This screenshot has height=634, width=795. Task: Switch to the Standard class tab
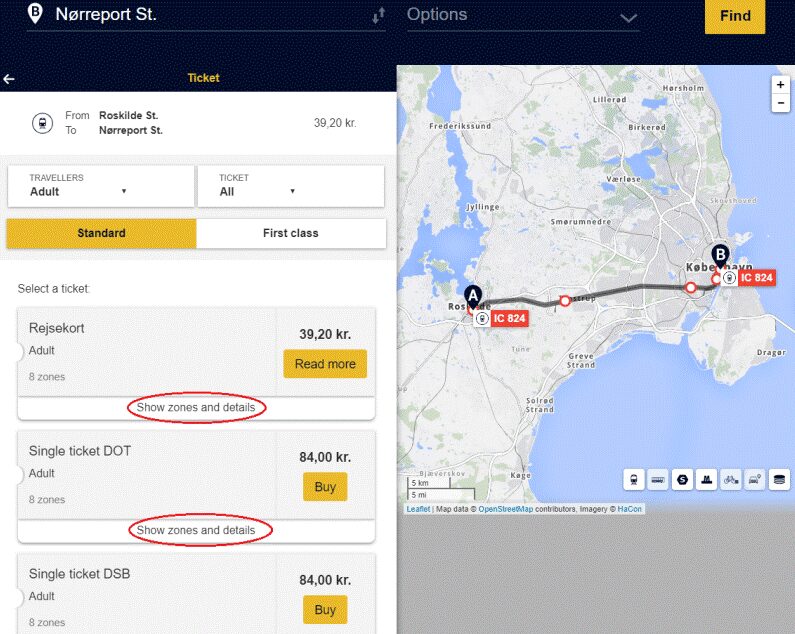pyautogui.click(x=102, y=234)
